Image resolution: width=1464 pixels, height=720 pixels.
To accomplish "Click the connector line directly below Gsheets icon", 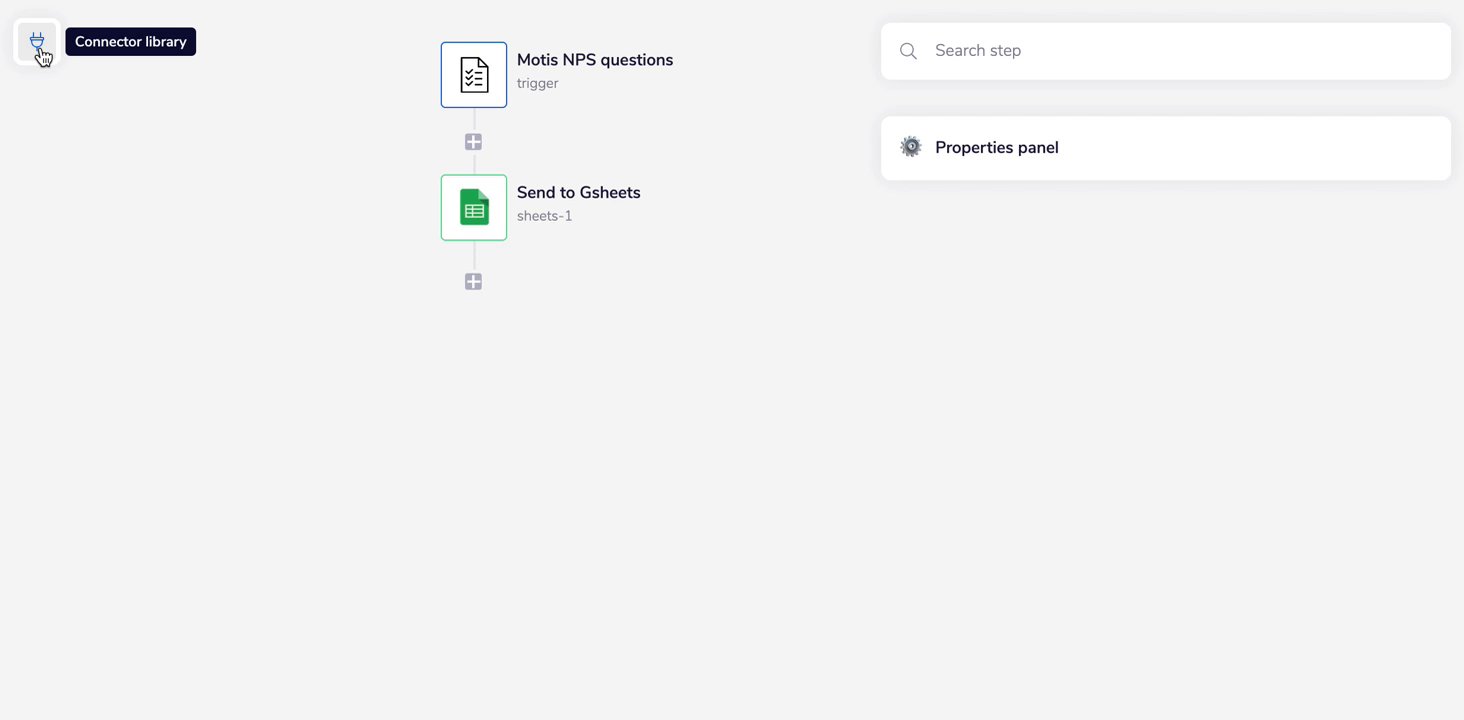I will point(474,256).
